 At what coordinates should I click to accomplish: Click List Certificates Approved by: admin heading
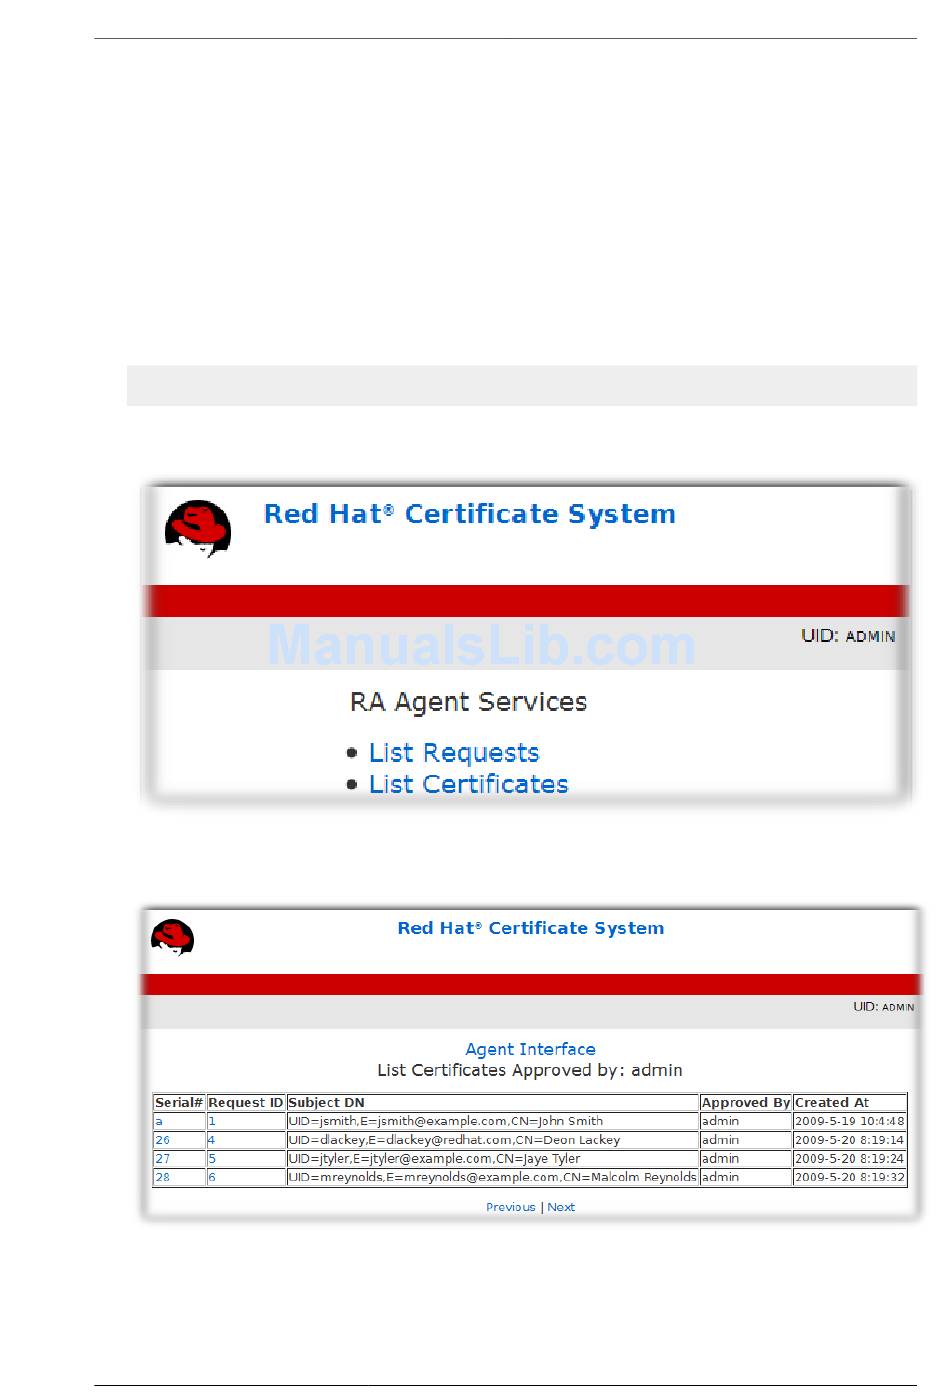tap(530, 1070)
